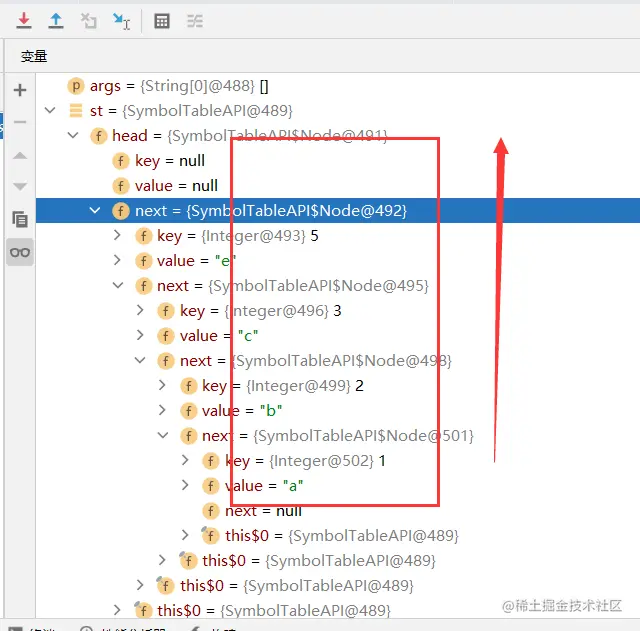
Task: Click the field icon beside next = null
Action: pyautogui.click(x=211, y=511)
